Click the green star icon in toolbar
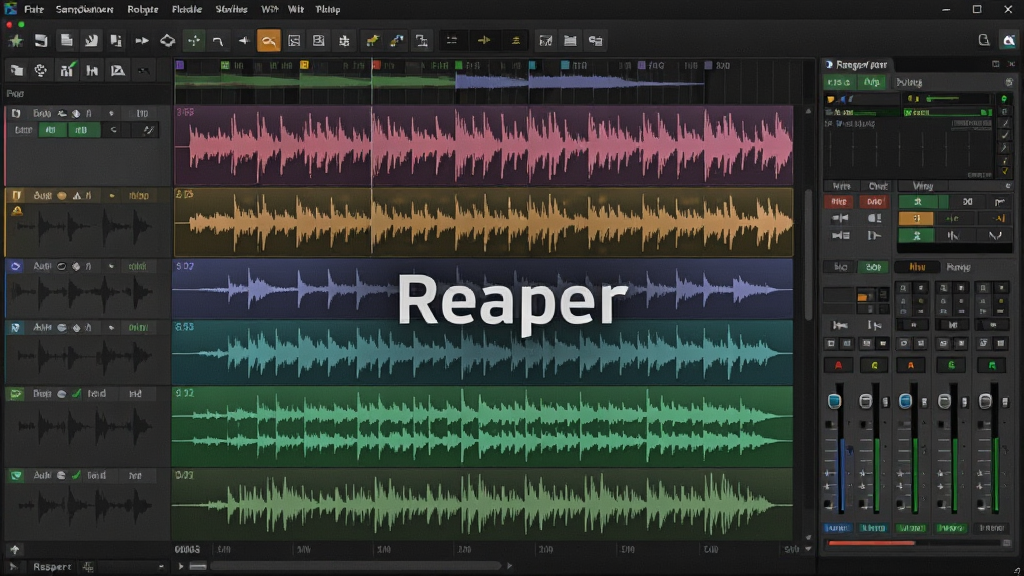Screen dimensions: 1024x576 [x=16, y=40]
